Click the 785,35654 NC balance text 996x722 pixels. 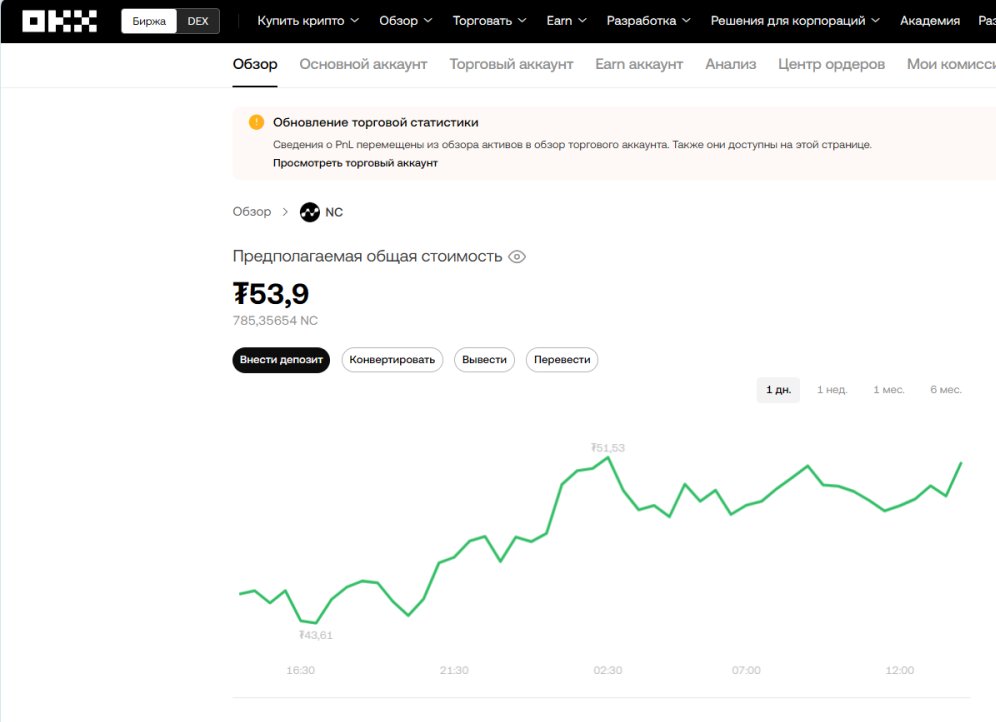(x=275, y=321)
